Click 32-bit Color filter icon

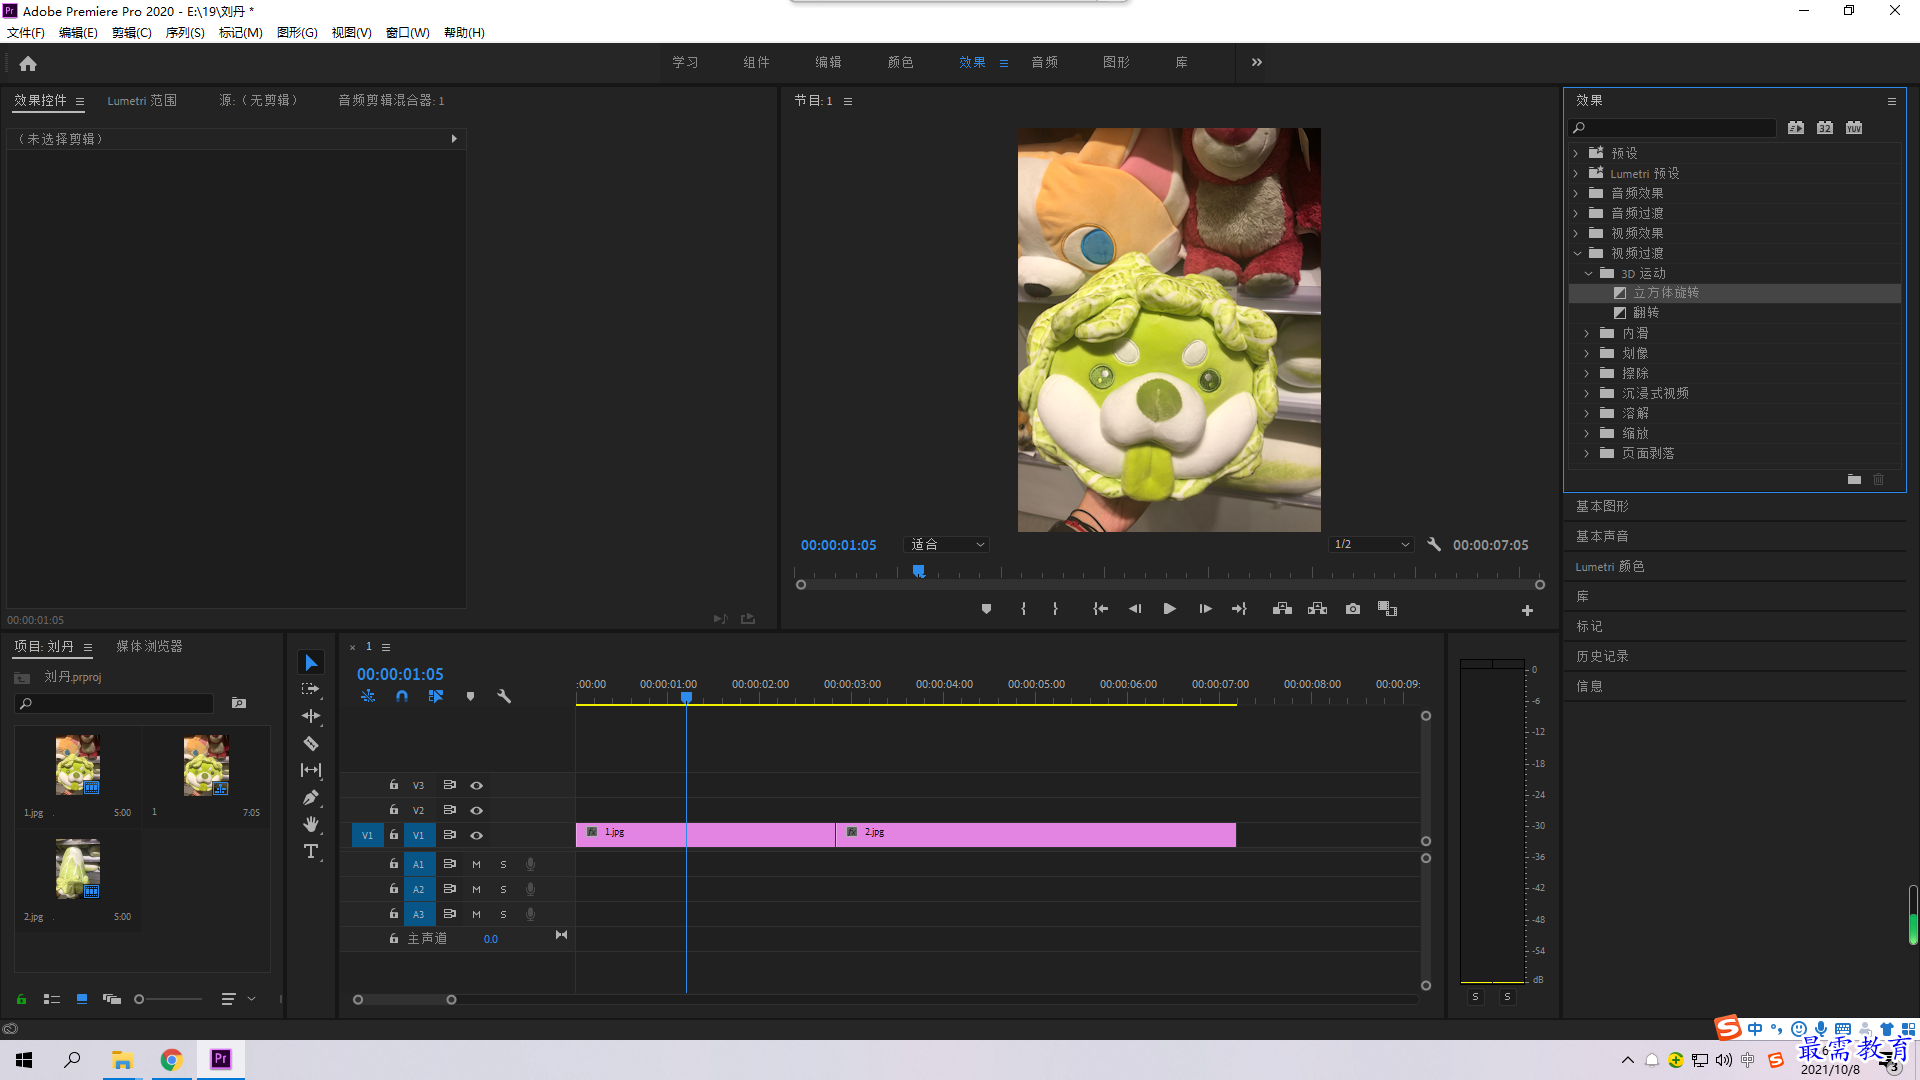(1825, 128)
